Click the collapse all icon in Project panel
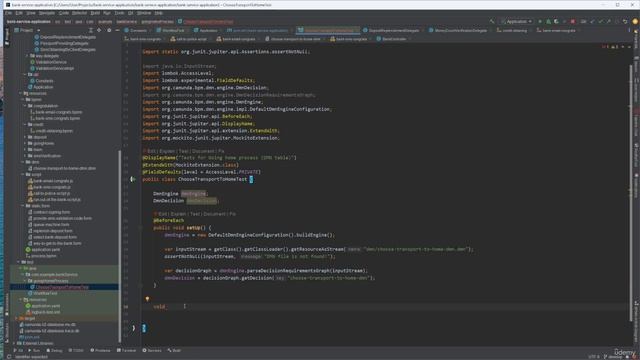 point(91,30)
